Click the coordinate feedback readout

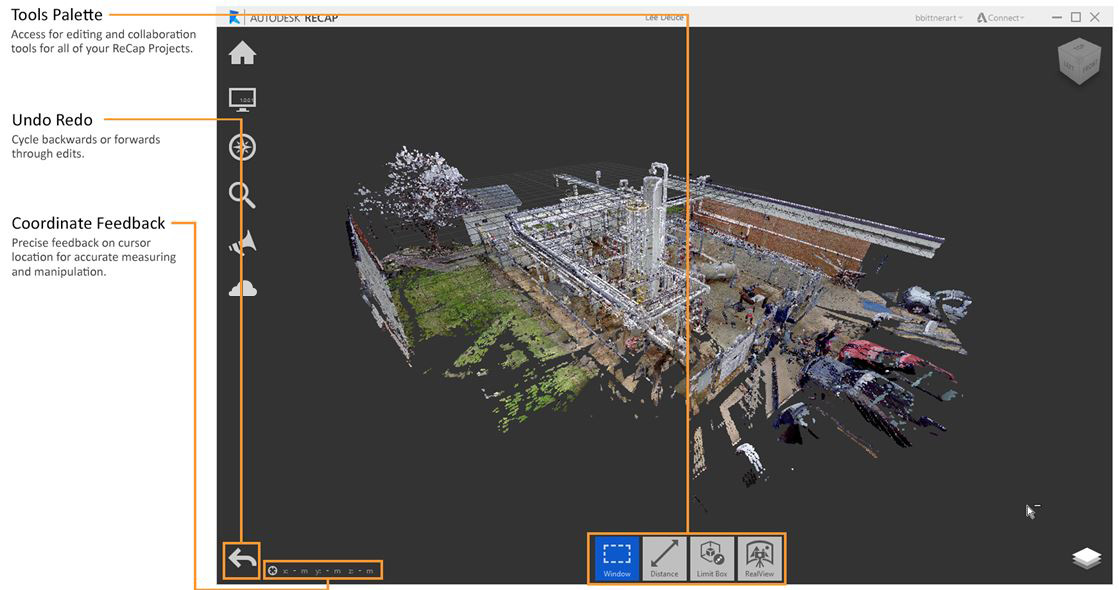tap(323, 570)
